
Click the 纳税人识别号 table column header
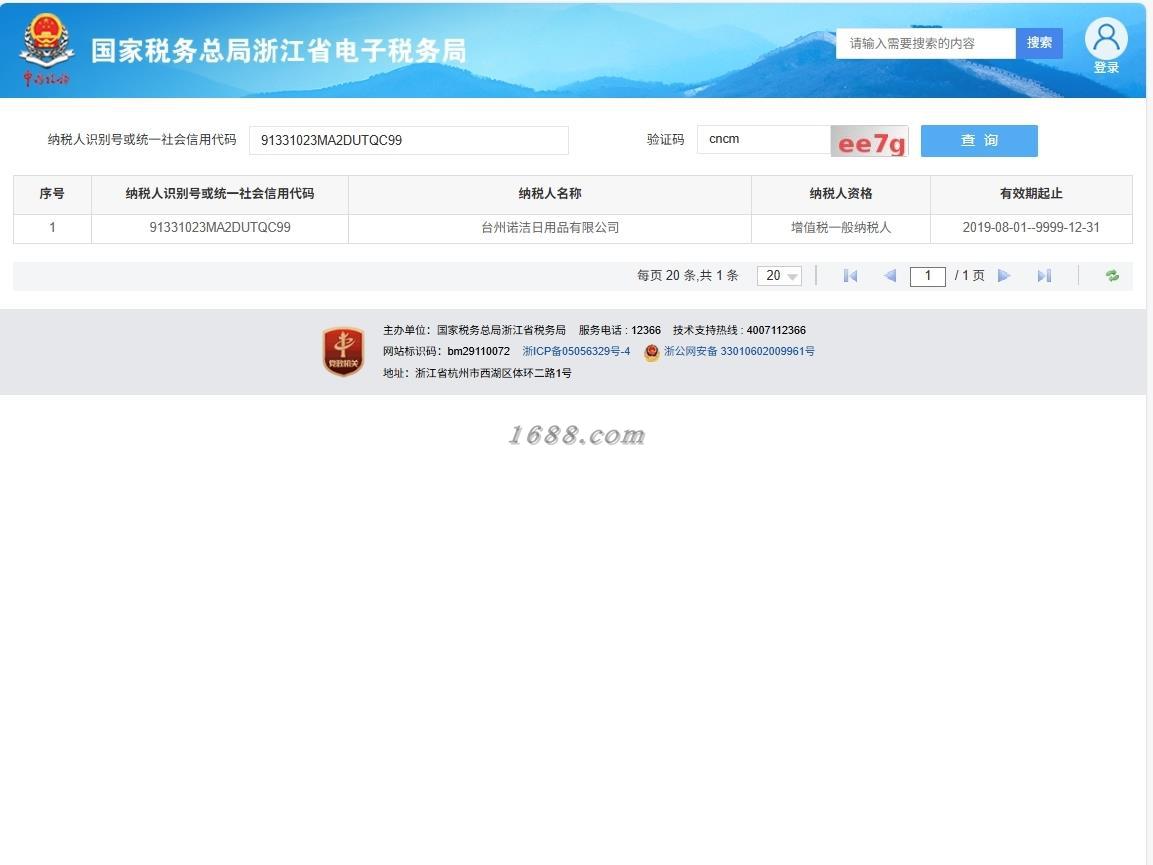click(220, 194)
